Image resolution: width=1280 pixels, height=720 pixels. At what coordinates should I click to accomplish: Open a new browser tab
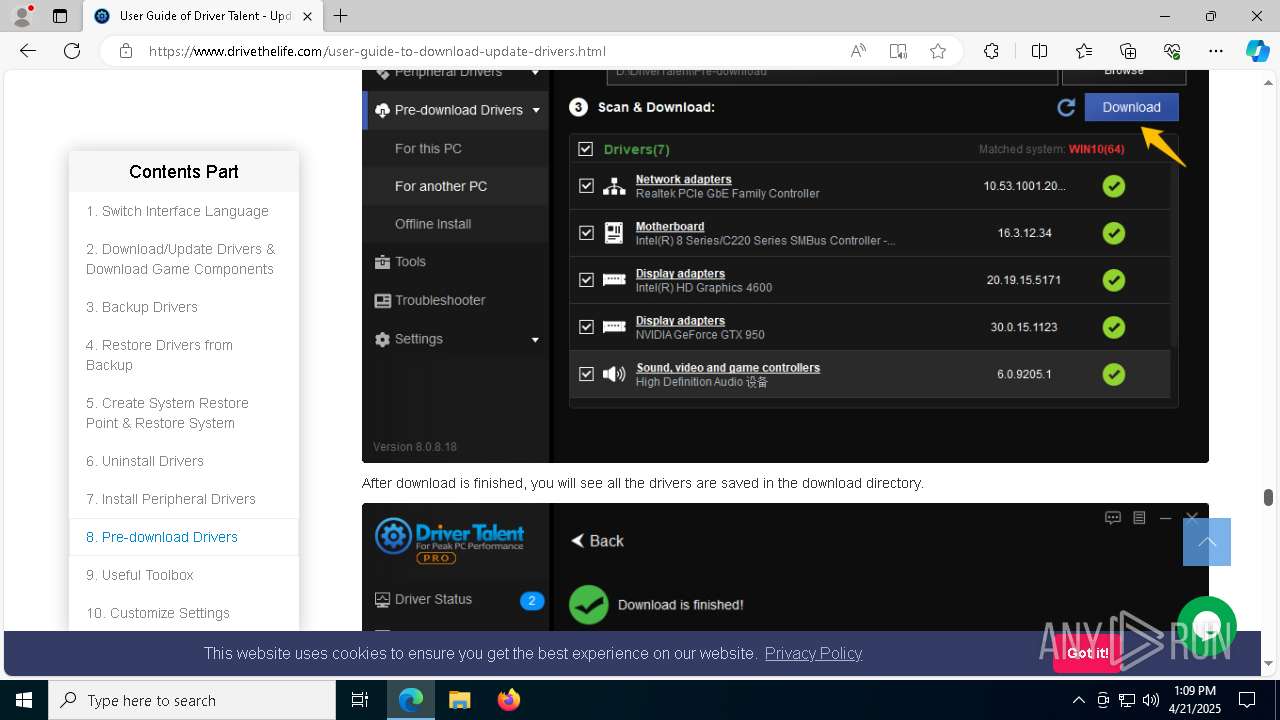click(x=341, y=16)
